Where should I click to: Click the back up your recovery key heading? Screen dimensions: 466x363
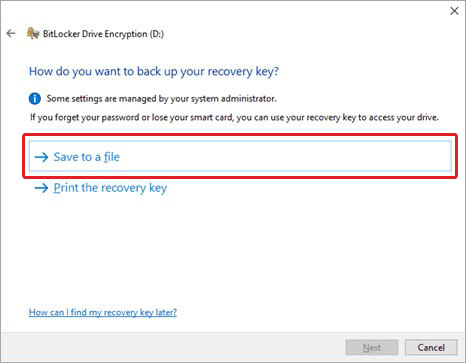click(x=154, y=72)
